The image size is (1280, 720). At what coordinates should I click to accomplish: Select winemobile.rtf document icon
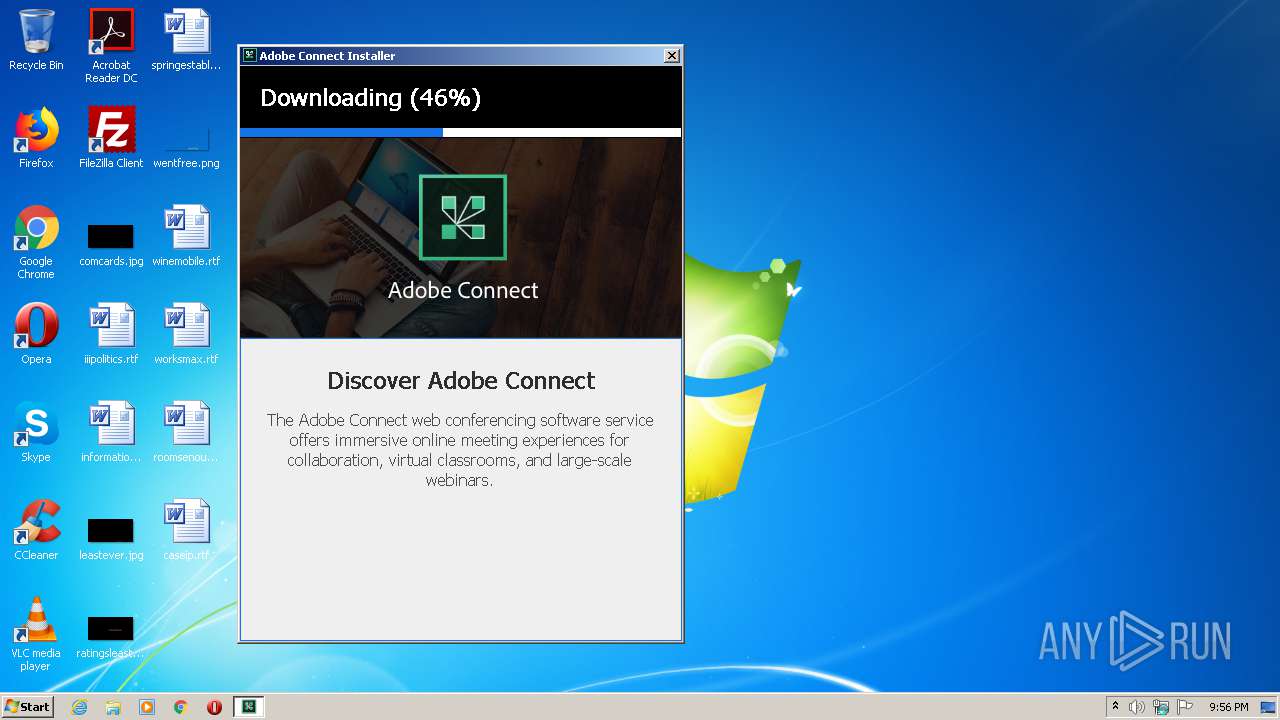(x=186, y=236)
